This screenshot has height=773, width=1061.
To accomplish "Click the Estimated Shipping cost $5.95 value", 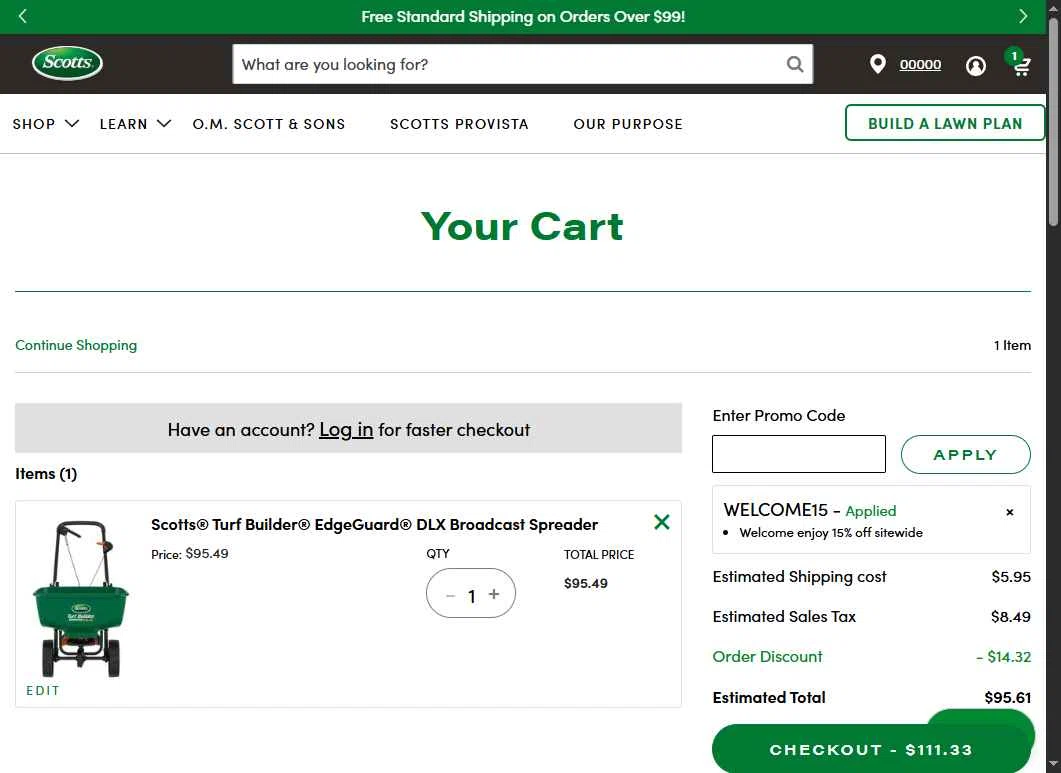I will coord(1011,577).
